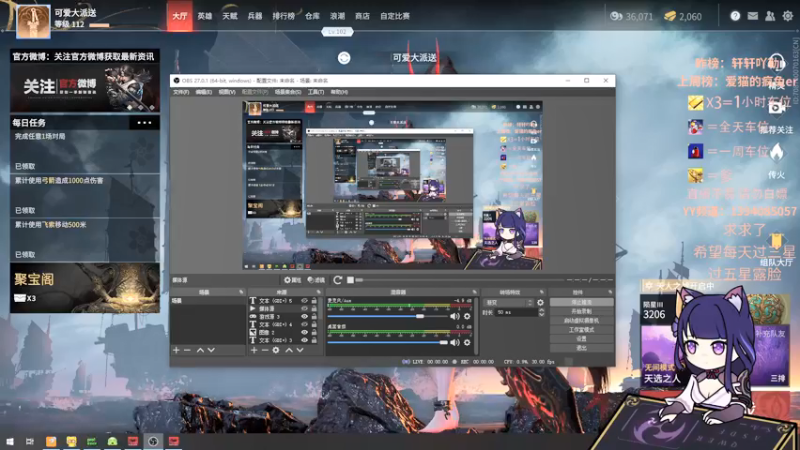The width and height of the screenshot is (800, 450).
Task: Move scene down in Scenes panel
Action: (211, 351)
